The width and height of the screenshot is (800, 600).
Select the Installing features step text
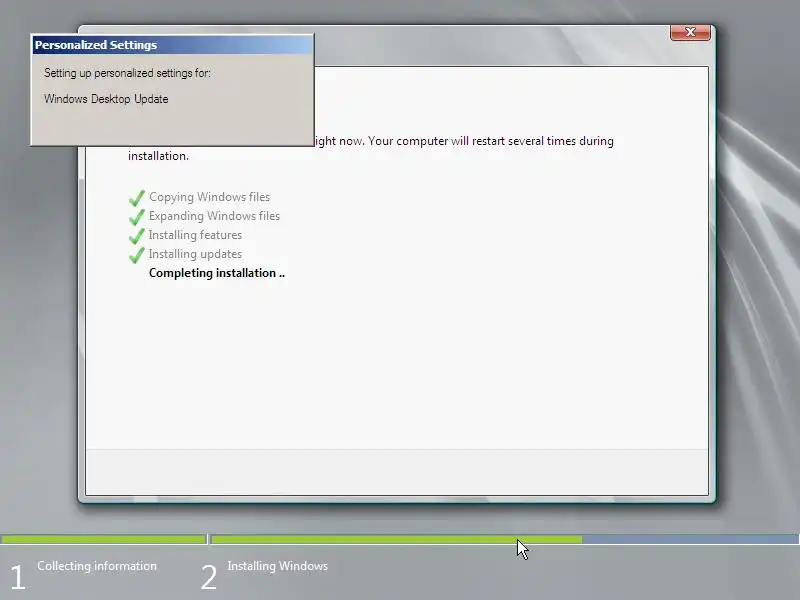(x=195, y=235)
